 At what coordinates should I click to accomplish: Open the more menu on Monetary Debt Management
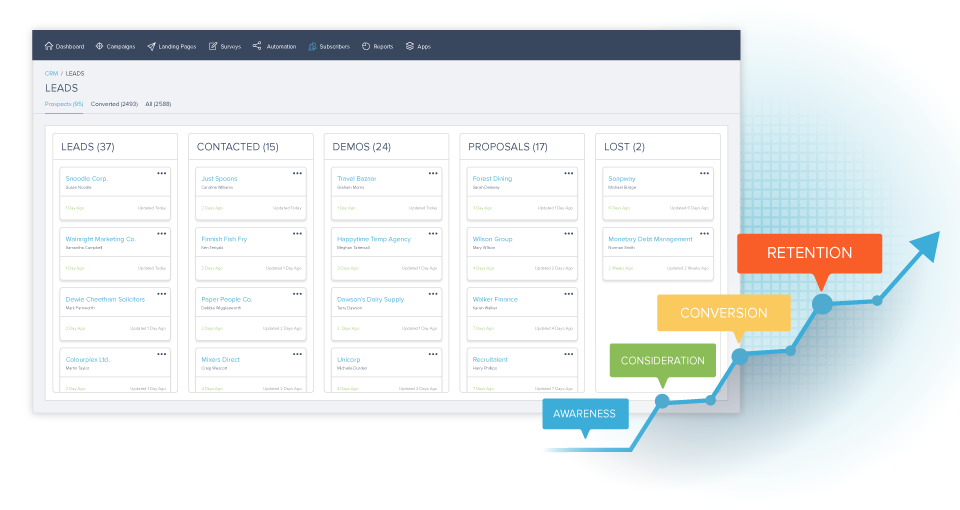(x=705, y=233)
